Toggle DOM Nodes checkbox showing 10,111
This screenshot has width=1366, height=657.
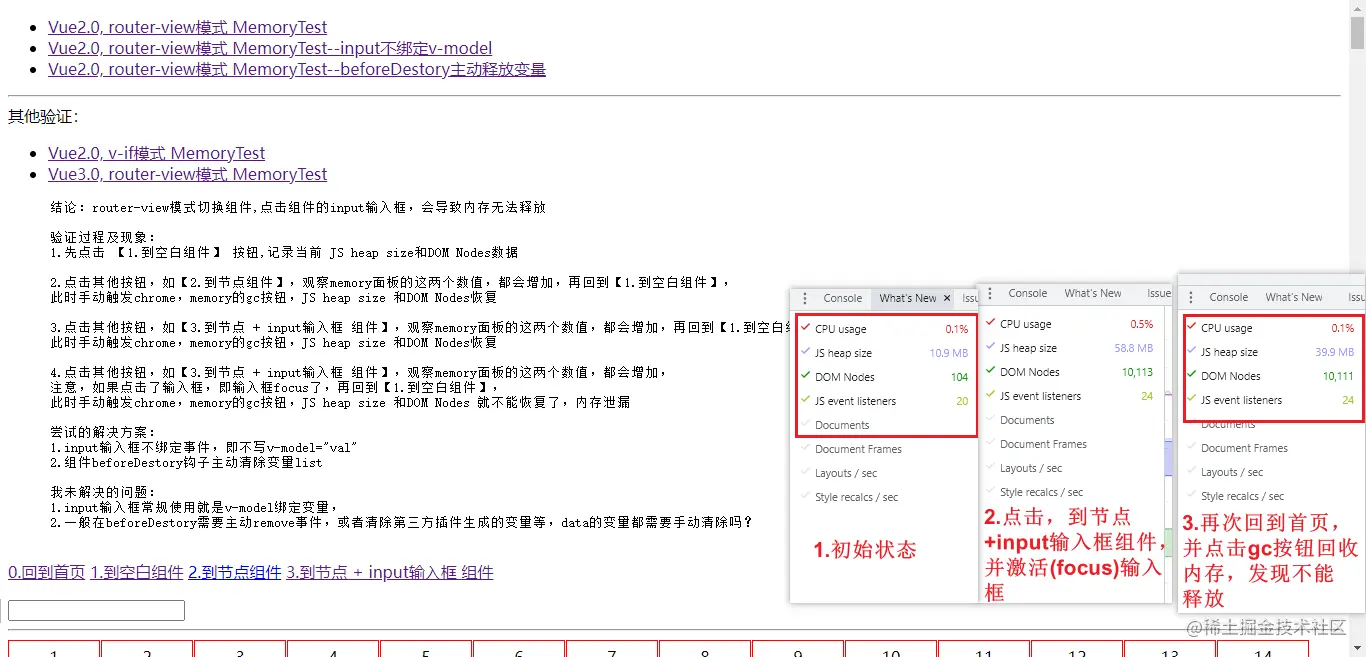click(1191, 375)
